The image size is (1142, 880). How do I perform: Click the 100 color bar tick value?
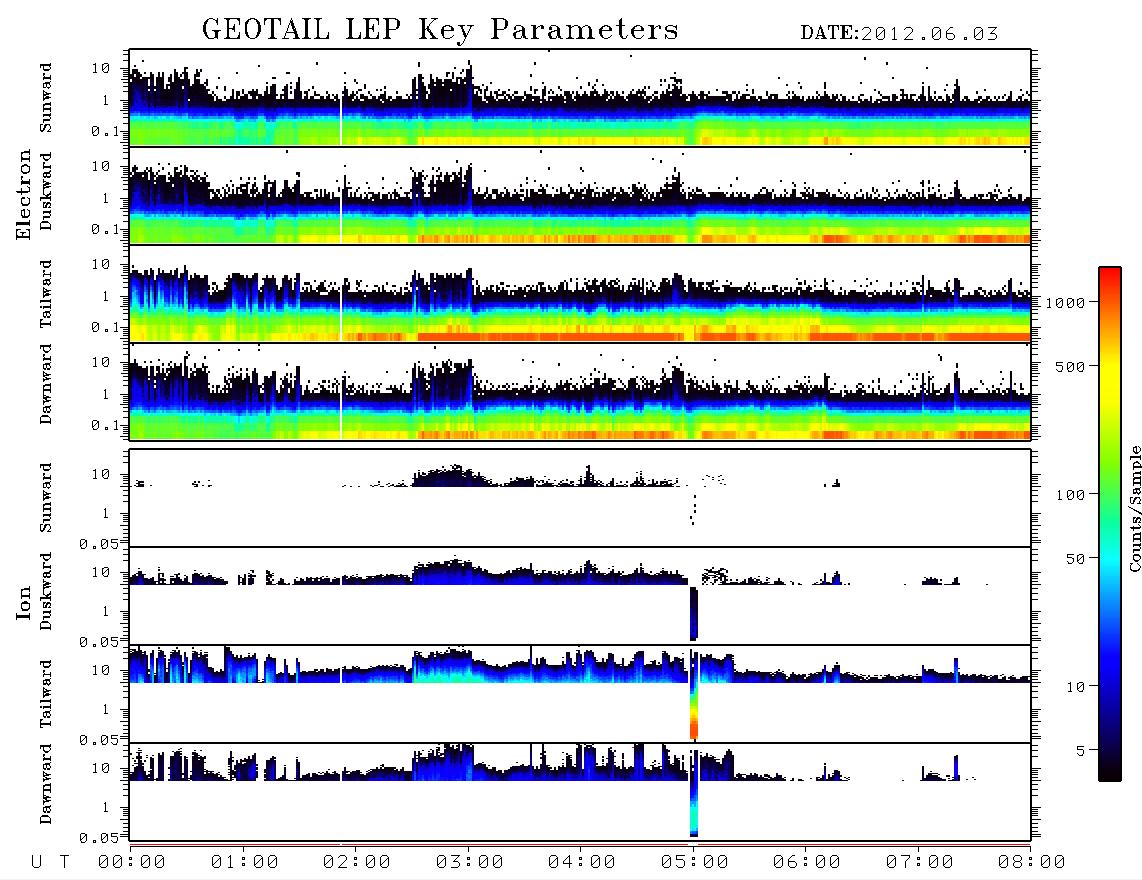point(1070,495)
